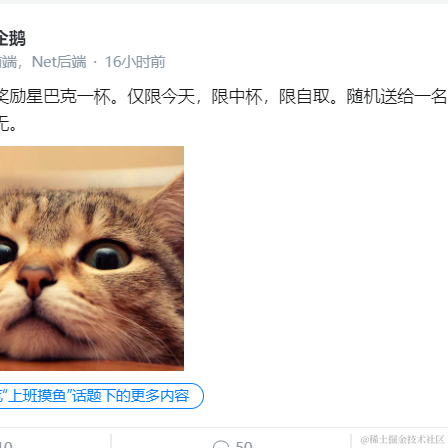Click the cat's nose in the photo
This screenshot has height=448, width=448.
point(36,281)
